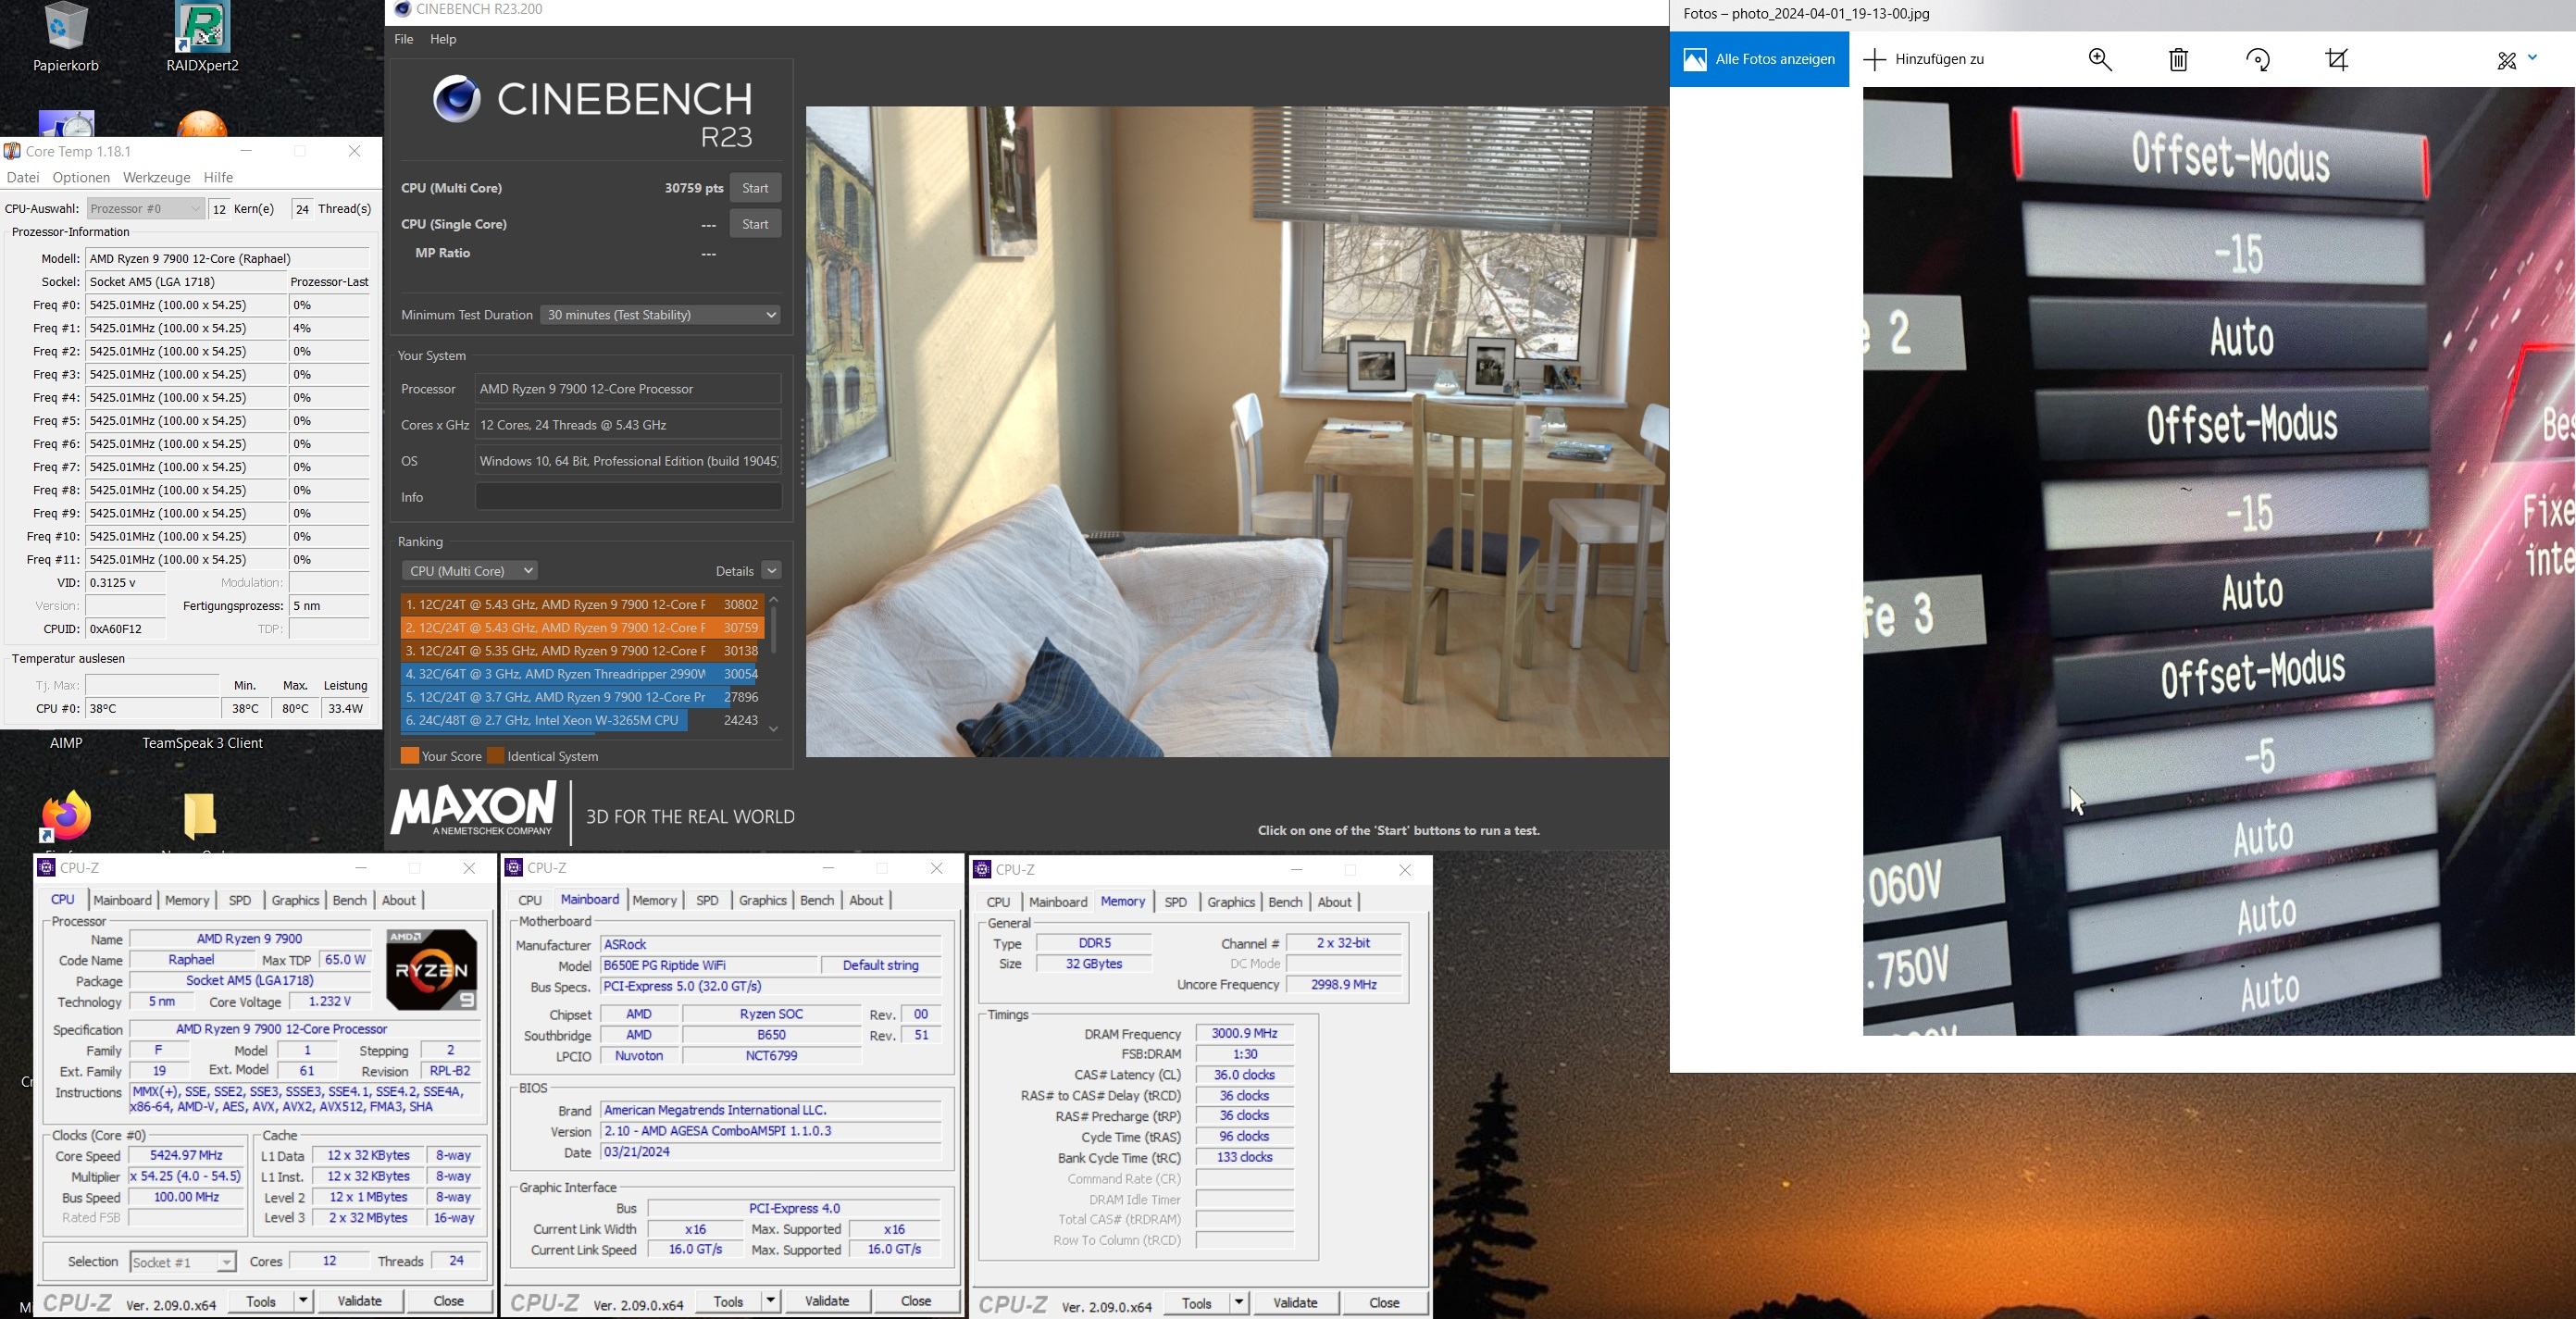Click Hinzufügen zu plus icon
Viewport: 2576px width, 1319px height.
[x=1874, y=59]
